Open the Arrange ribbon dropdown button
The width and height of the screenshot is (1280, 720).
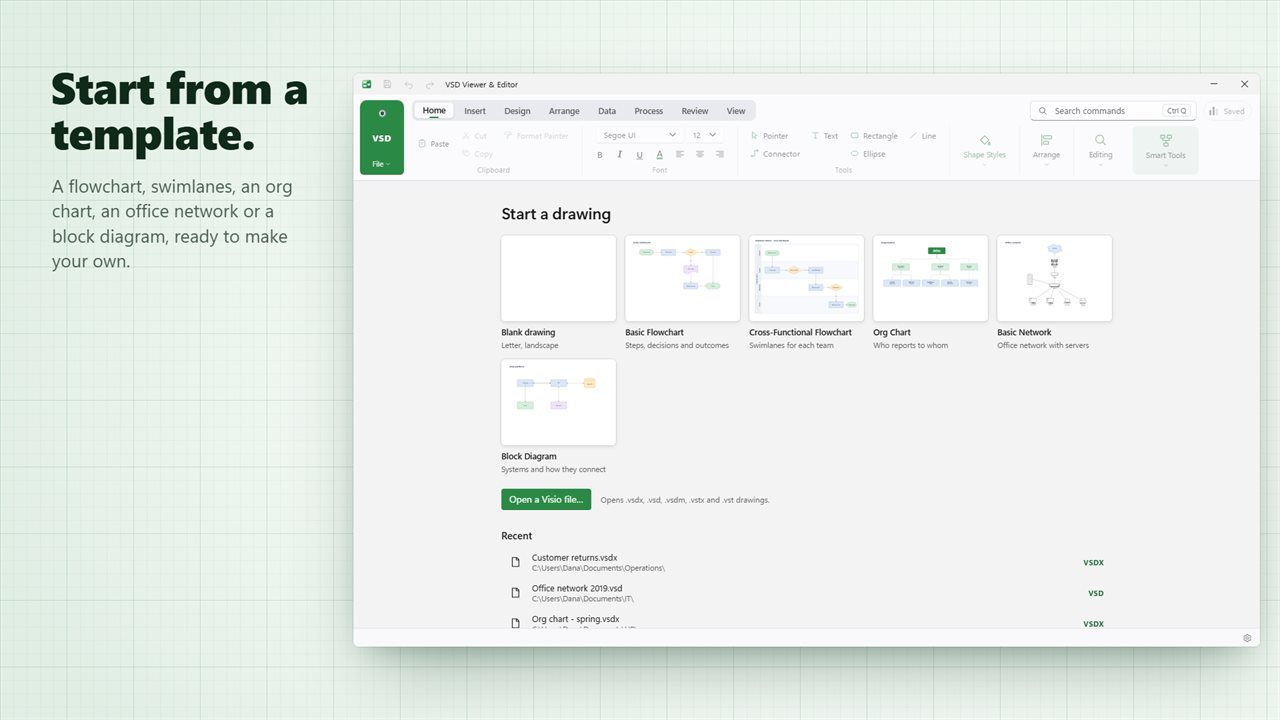point(1047,150)
